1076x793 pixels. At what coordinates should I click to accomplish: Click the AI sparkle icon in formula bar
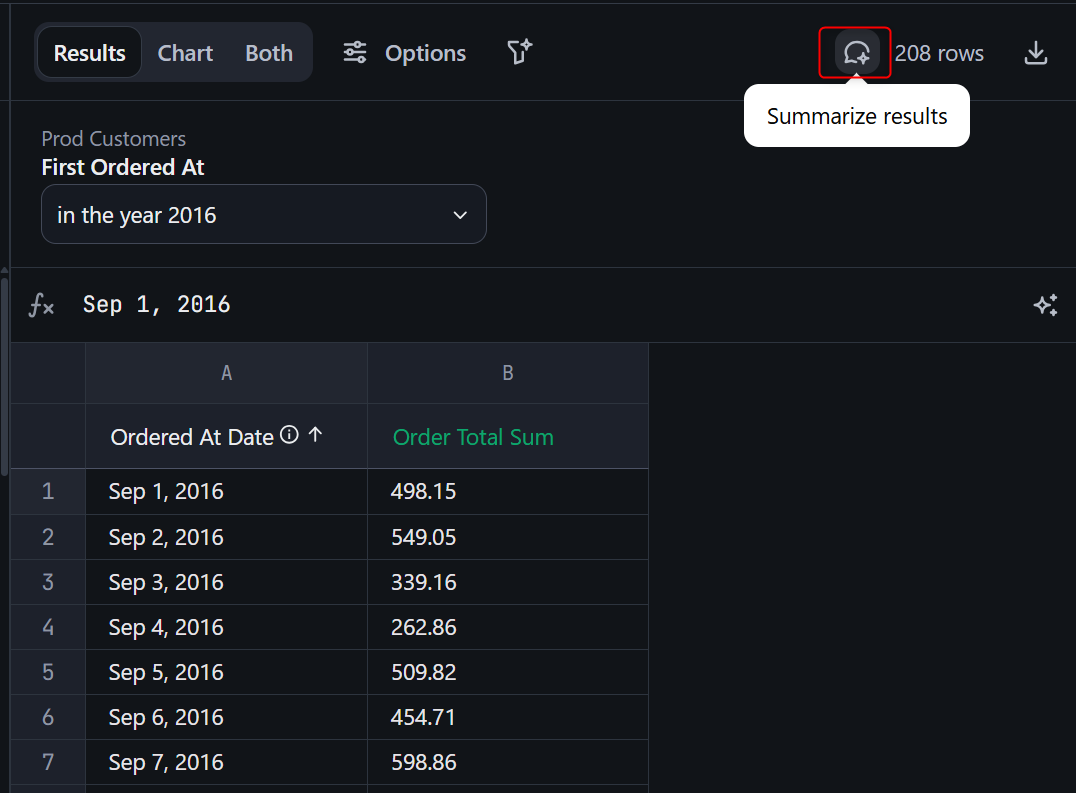coord(1045,305)
